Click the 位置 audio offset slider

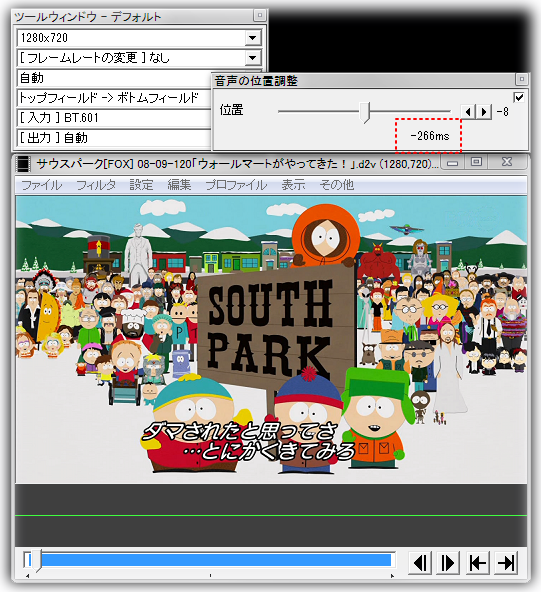coord(364,111)
